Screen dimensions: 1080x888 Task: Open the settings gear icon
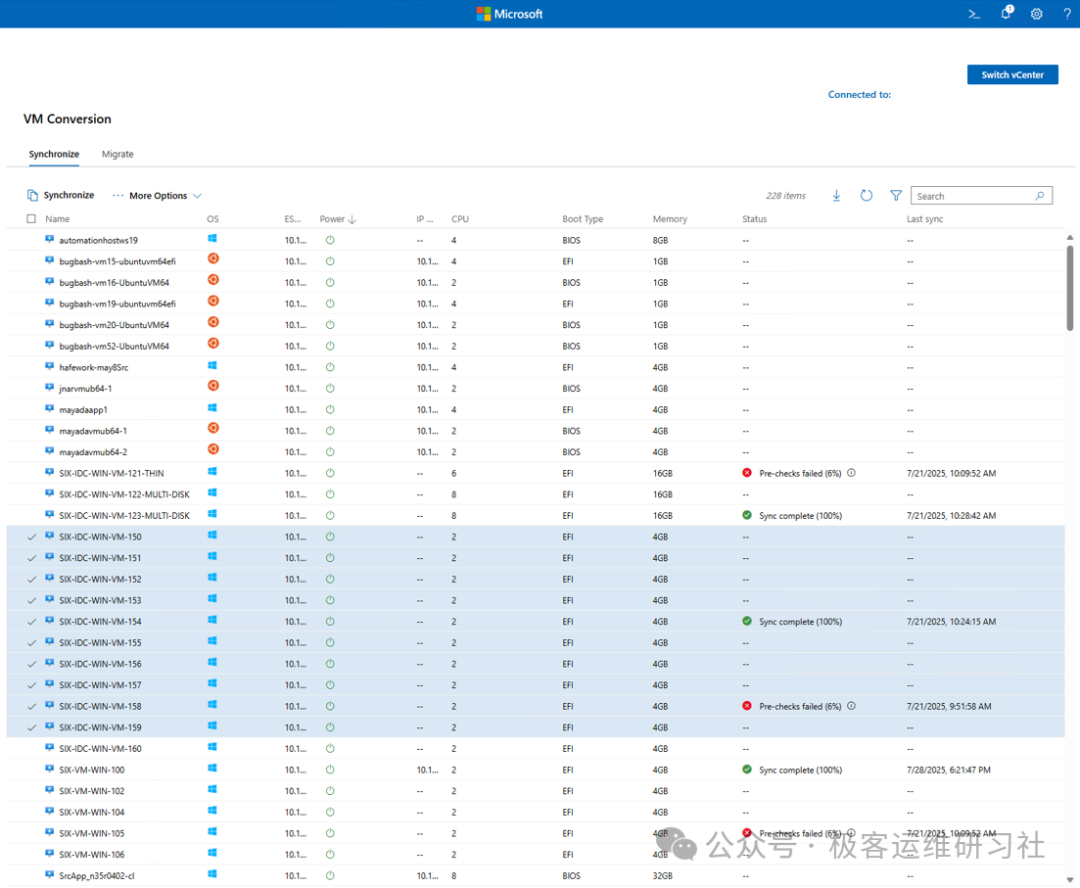(x=1036, y=14)
